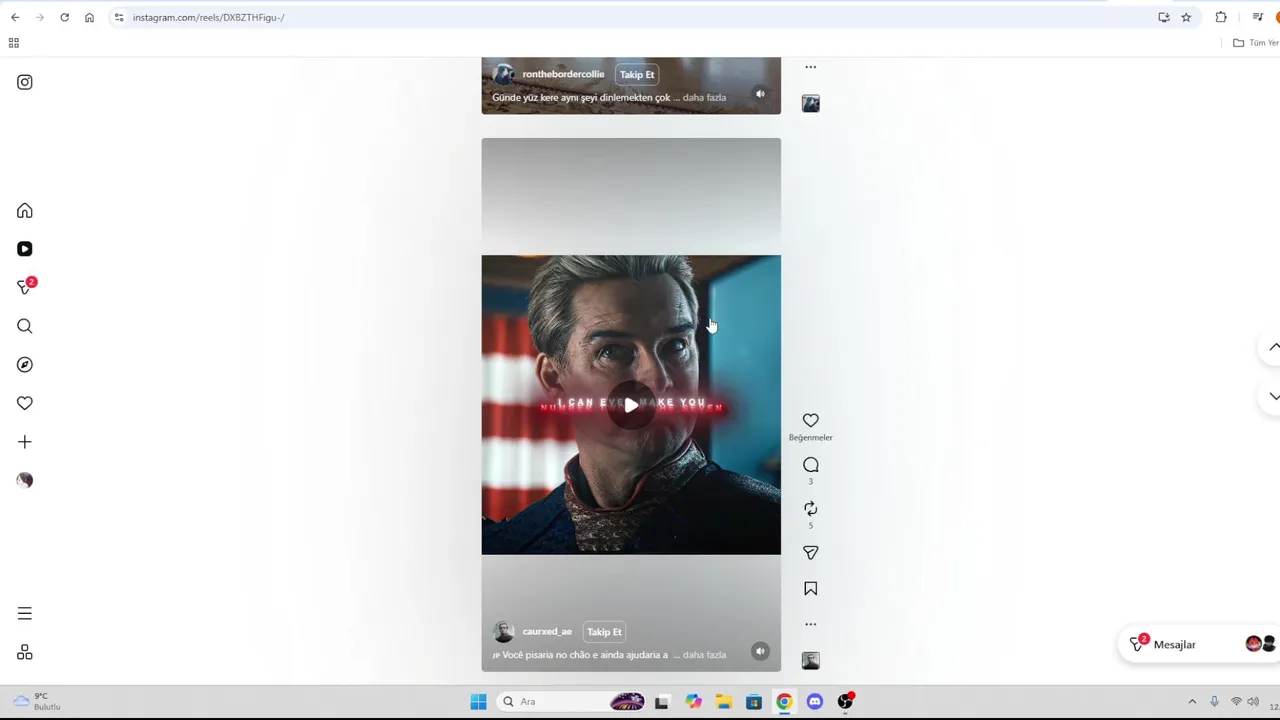
Task: Toggle sound on rontheordercollie reel
Action: click(760, 94)
